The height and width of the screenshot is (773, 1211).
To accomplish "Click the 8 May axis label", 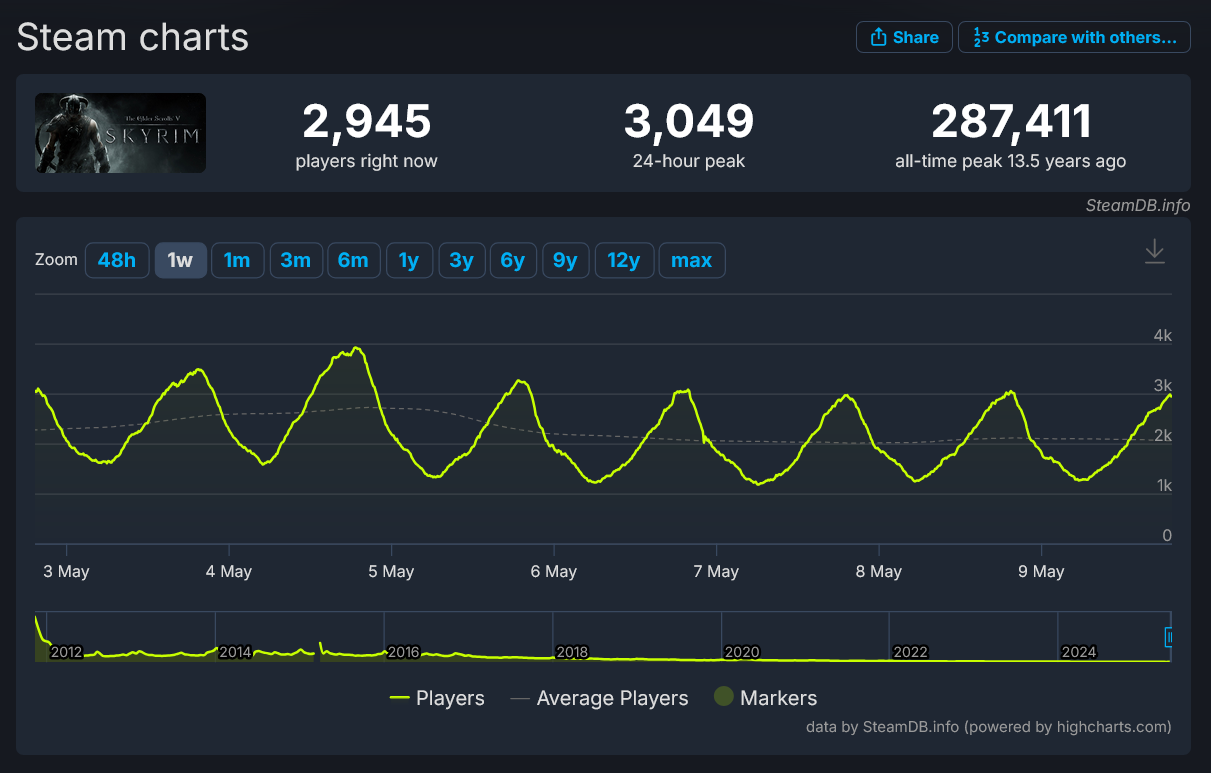I will pyautogui.click(x=879, y=572).
